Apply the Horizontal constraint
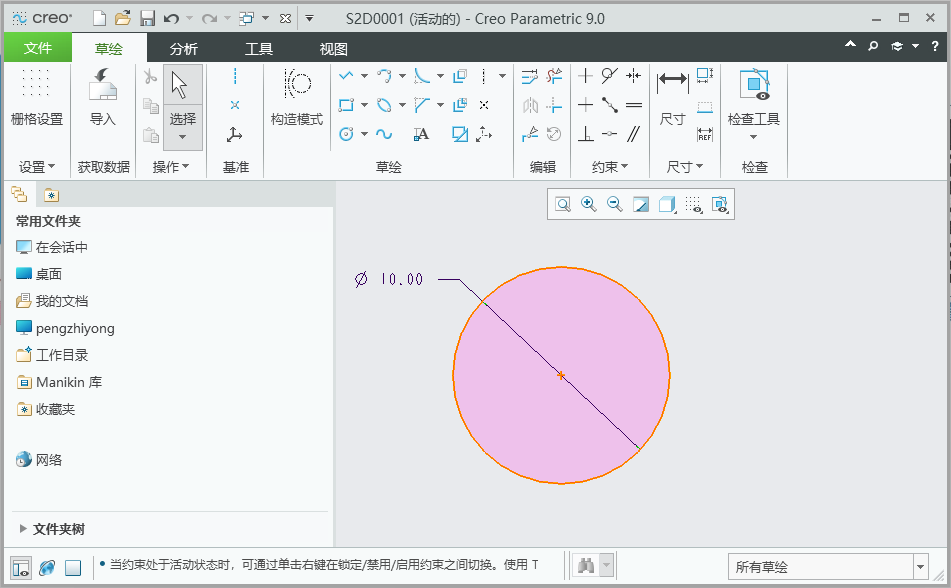The width and height of the screenshot is (951, 588). point(585,105)
